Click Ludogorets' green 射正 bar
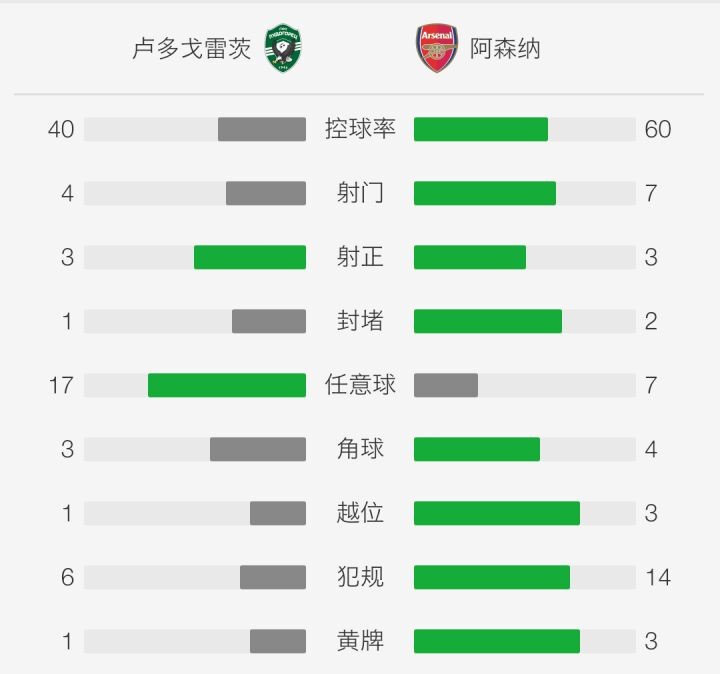The width and height of the screenshot is (720, 674). (x=250, y=257)
